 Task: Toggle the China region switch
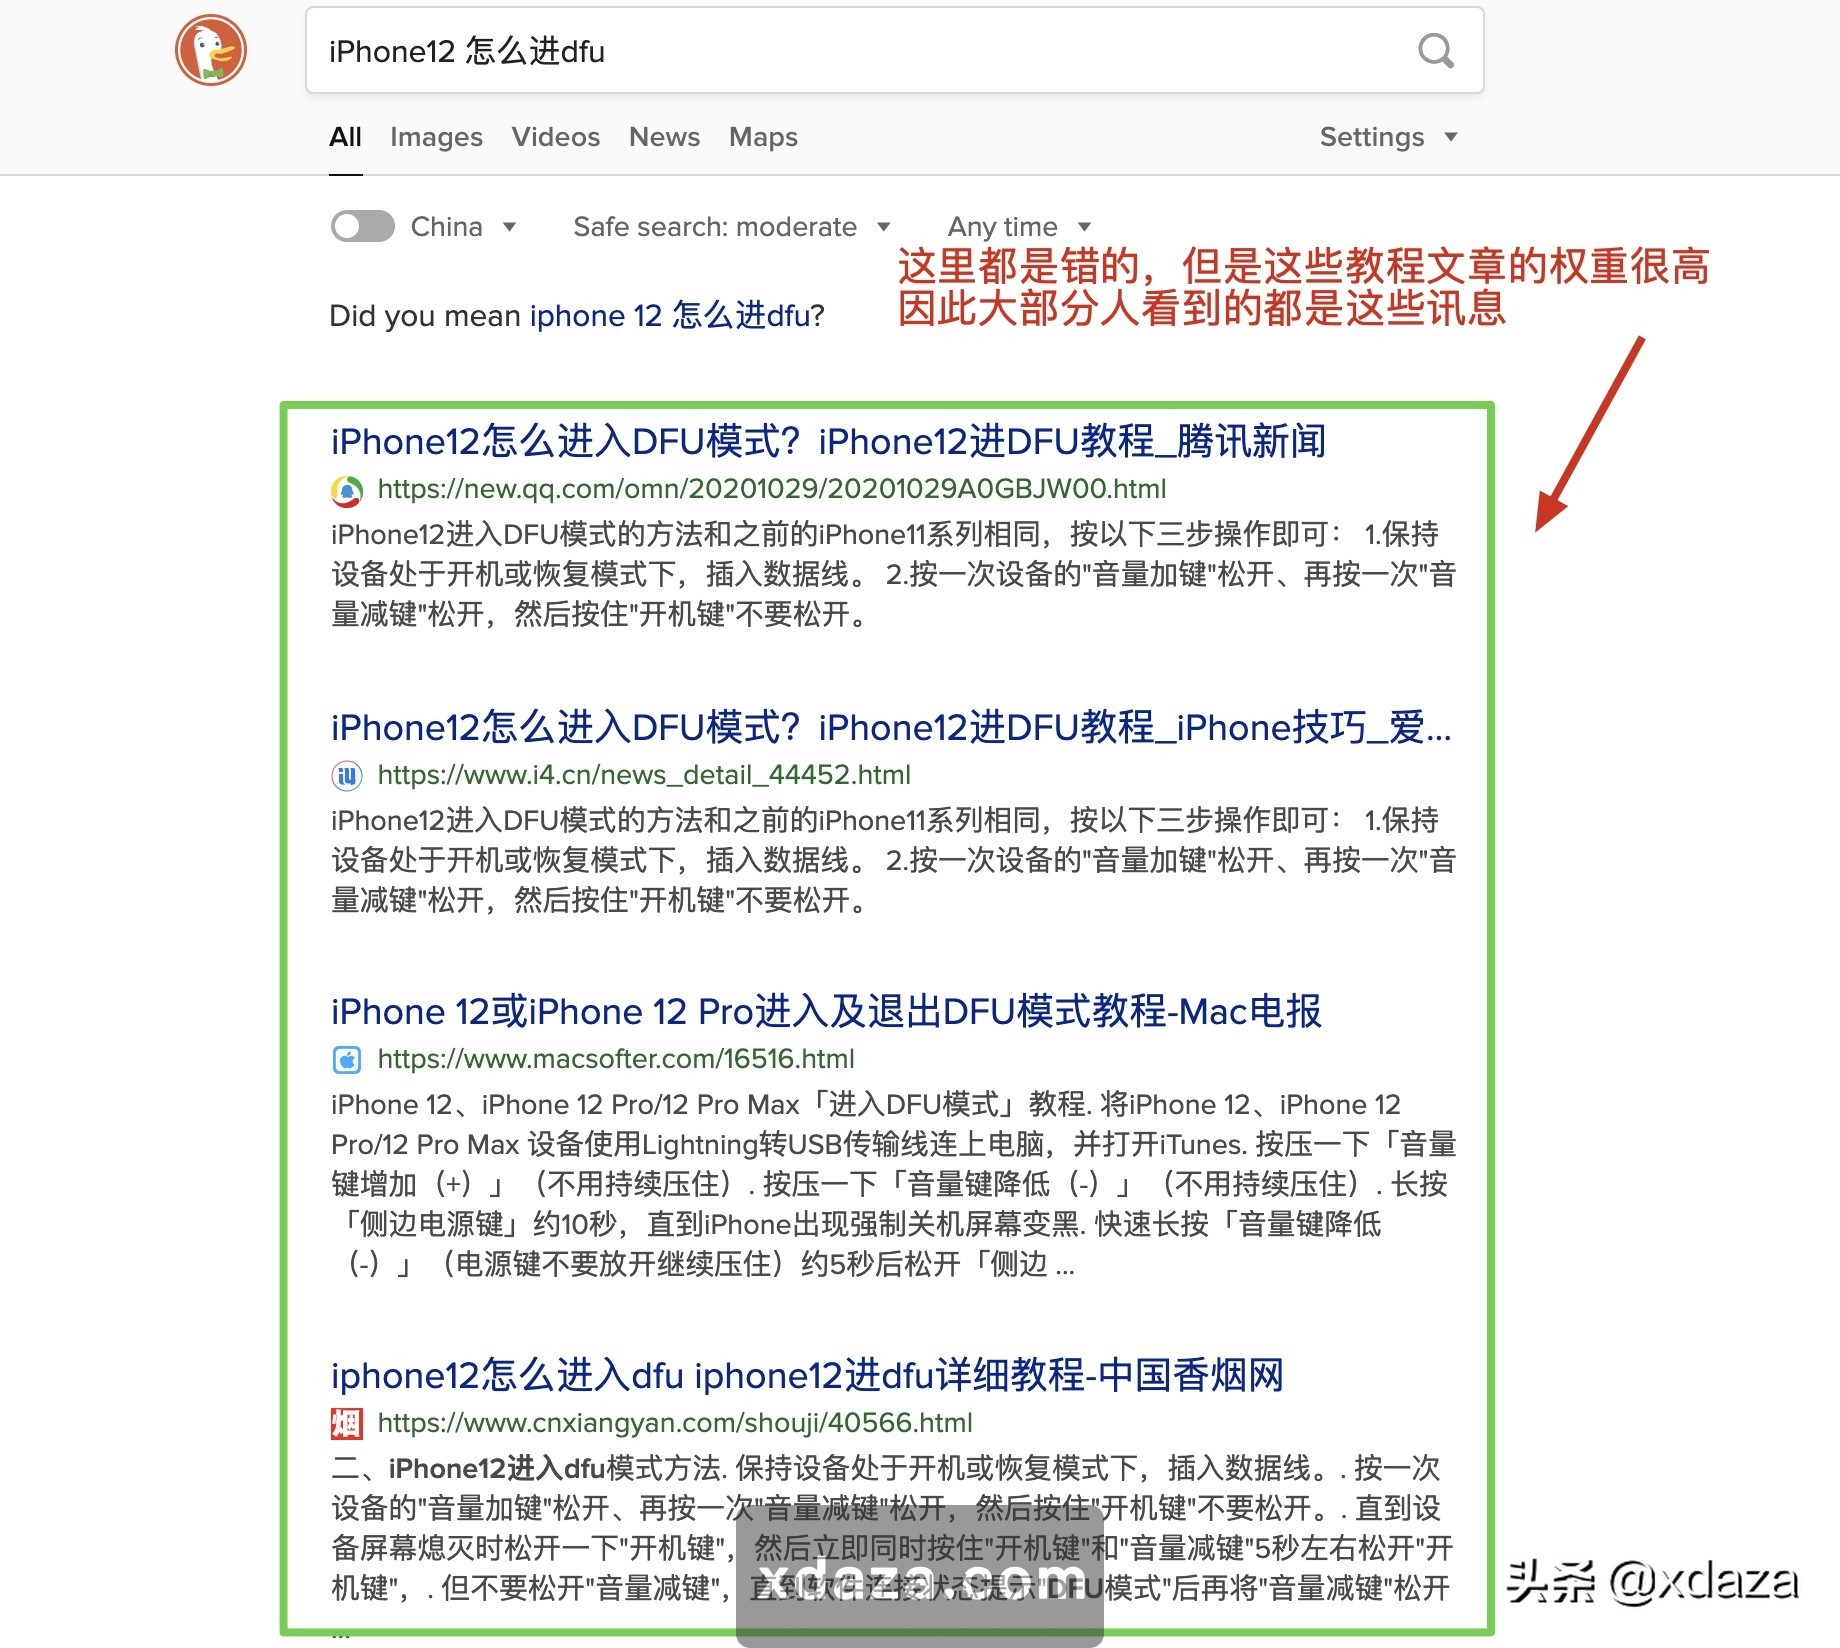click(362, 226)
